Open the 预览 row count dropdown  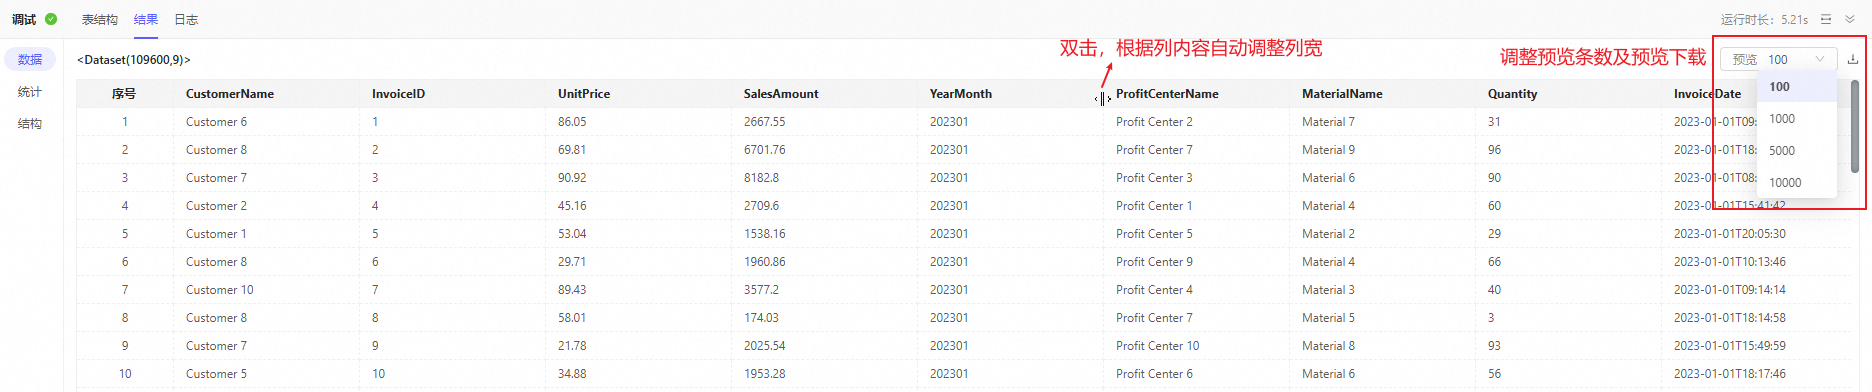coord(1778,60)
